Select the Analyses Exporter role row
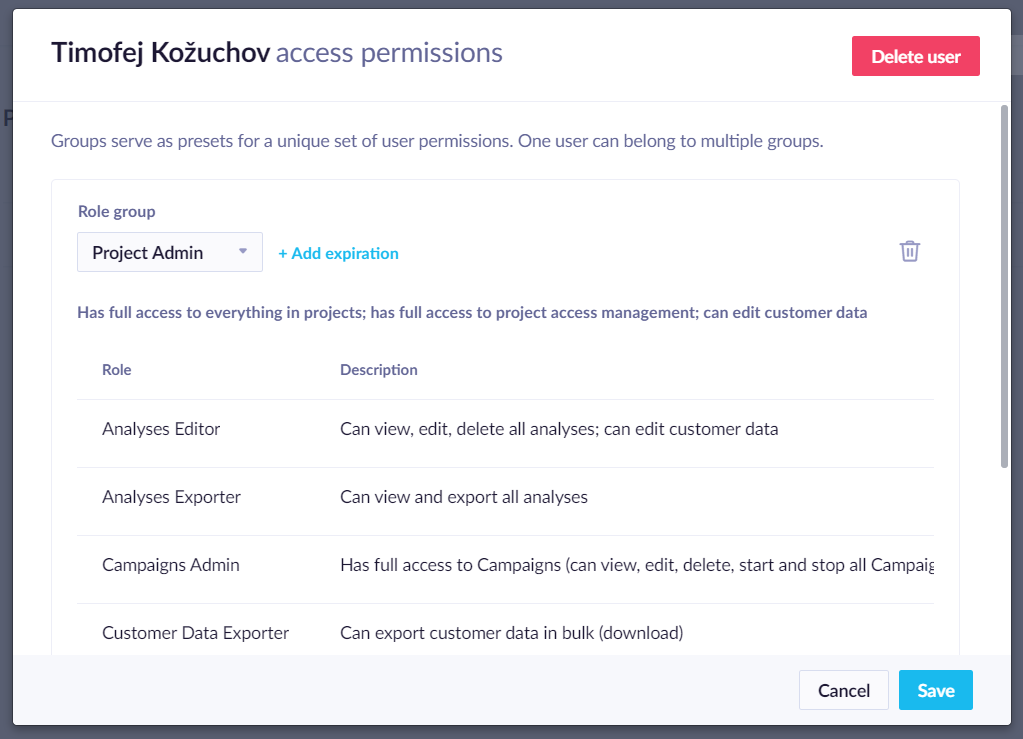Screen dimensions: 1023x739 tap(505, 496)
